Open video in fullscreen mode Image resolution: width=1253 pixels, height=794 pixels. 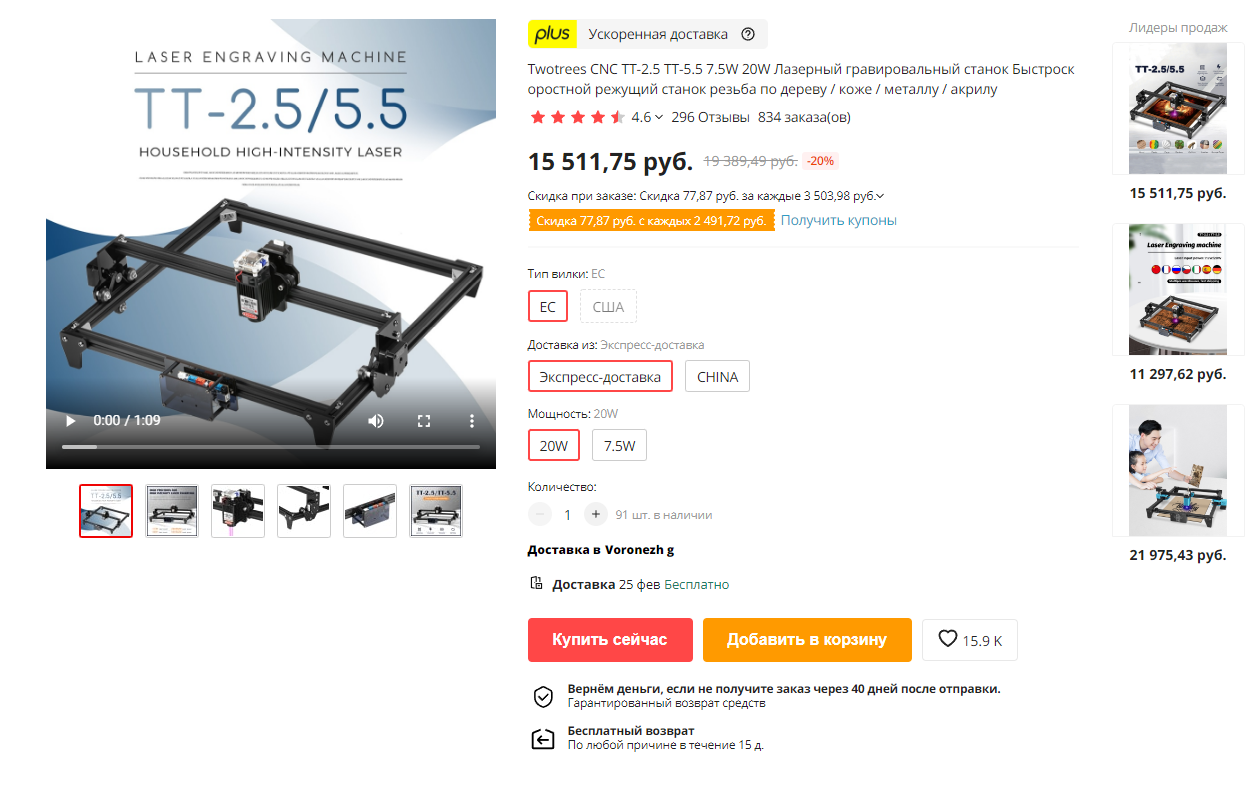pyautogui.click(x=424, y=421)
